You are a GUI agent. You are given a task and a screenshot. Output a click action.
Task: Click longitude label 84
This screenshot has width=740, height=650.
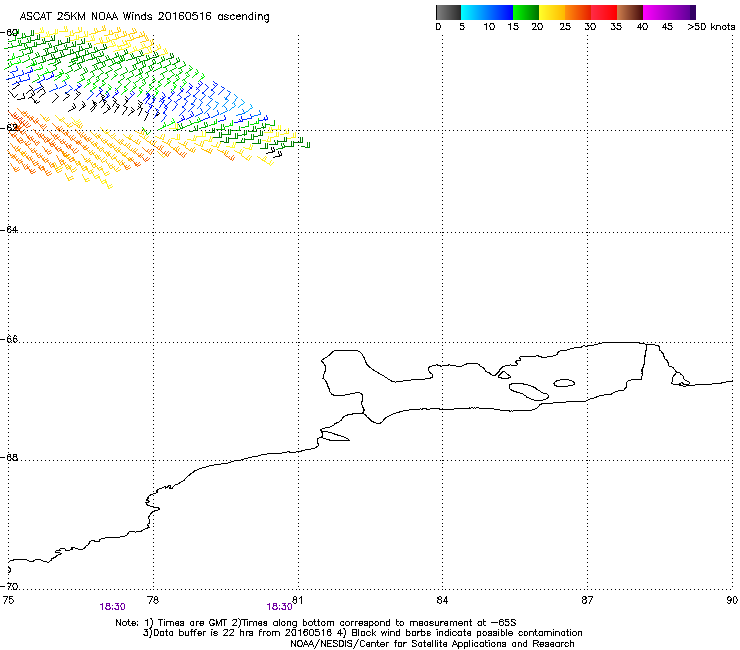(442, 600)
